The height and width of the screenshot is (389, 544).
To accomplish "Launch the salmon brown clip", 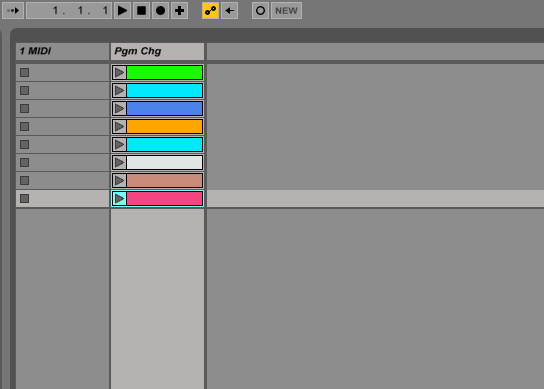I will pos(119,181).
